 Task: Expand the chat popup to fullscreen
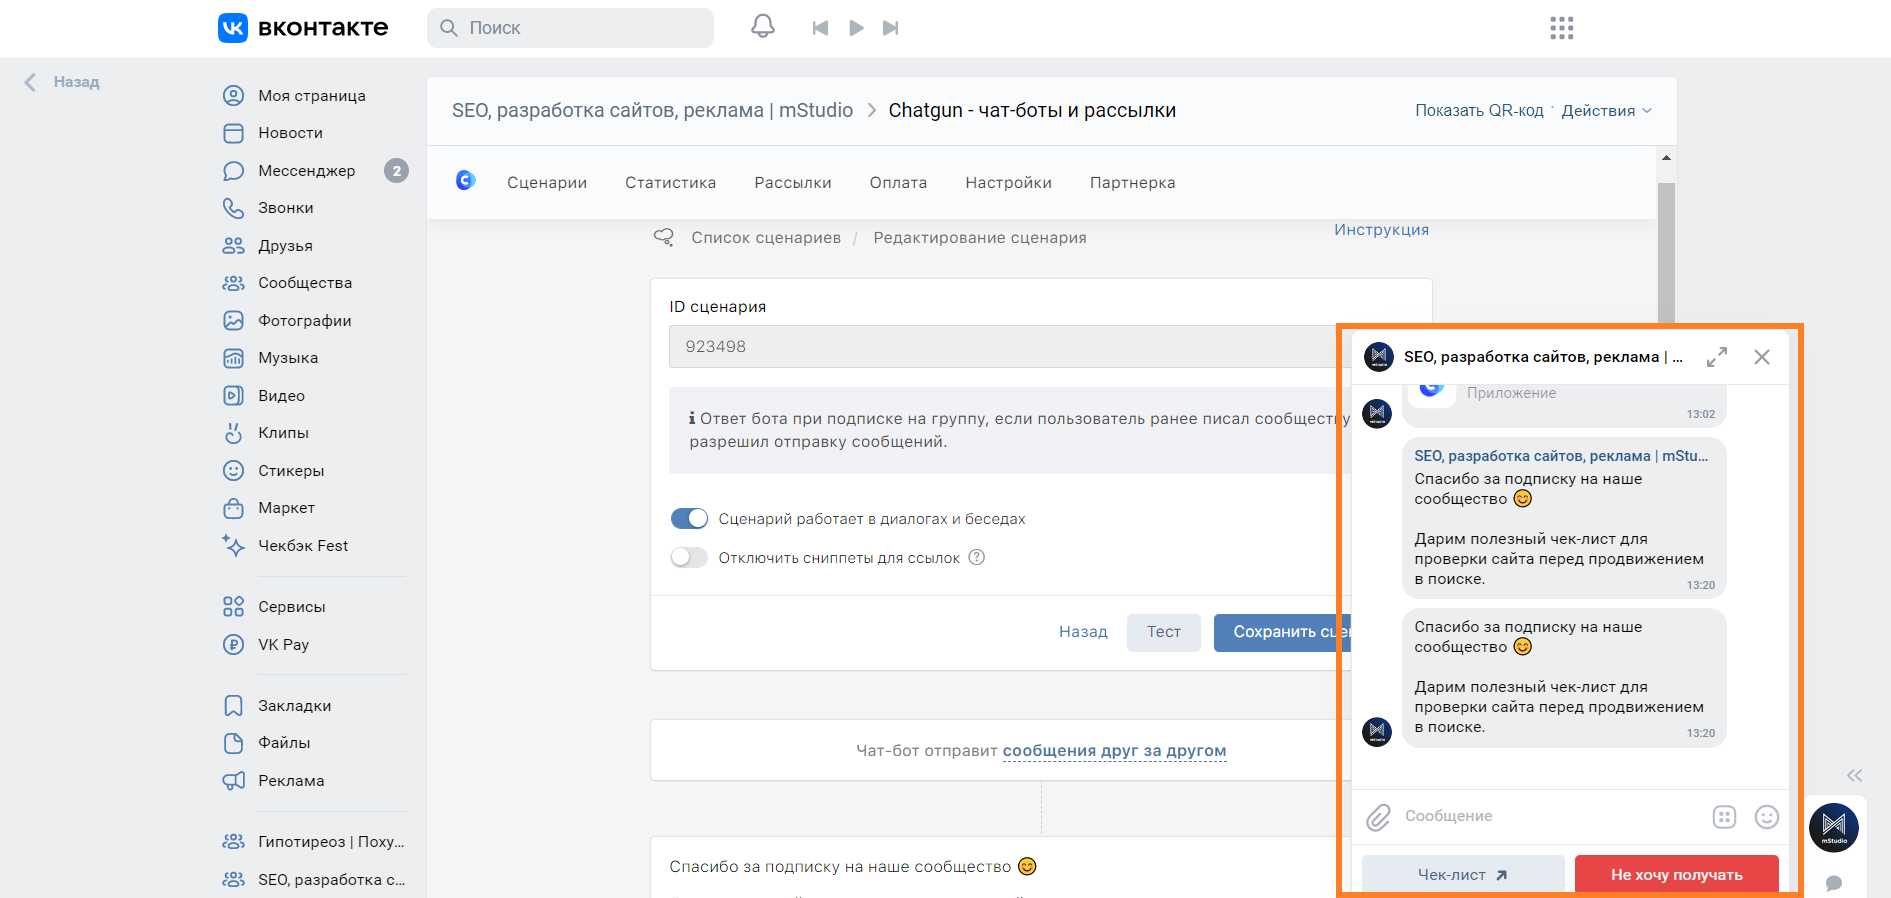1717,357
